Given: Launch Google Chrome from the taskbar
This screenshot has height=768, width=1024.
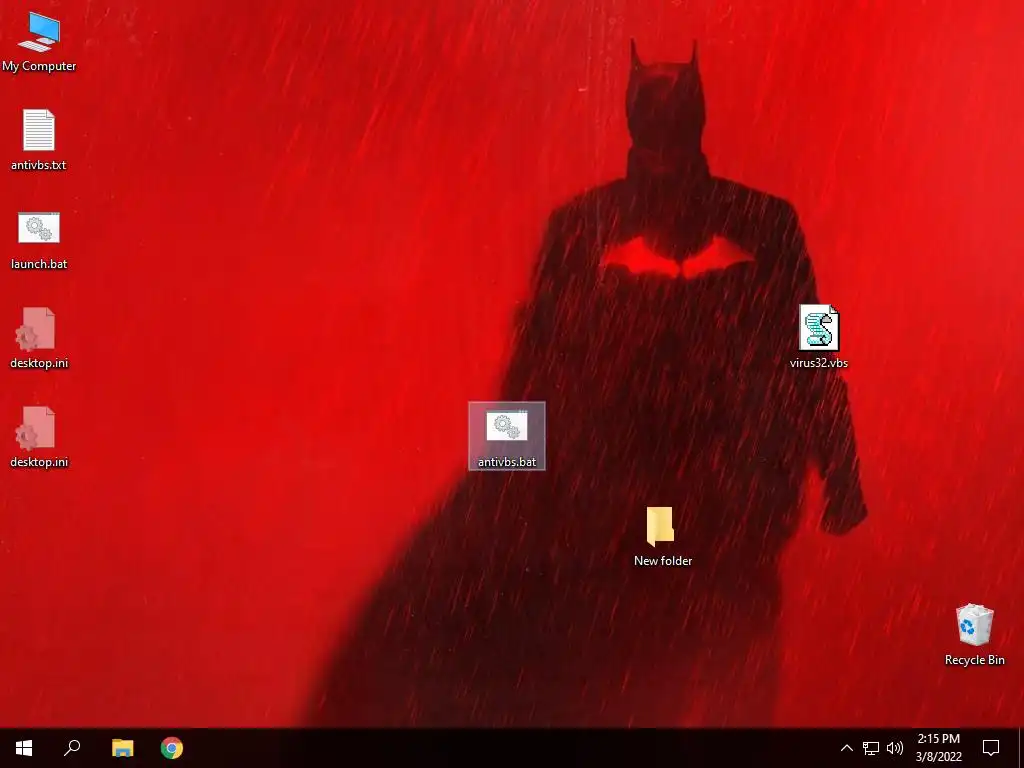Looking at the screenshot, I should (x=172, y=748).
